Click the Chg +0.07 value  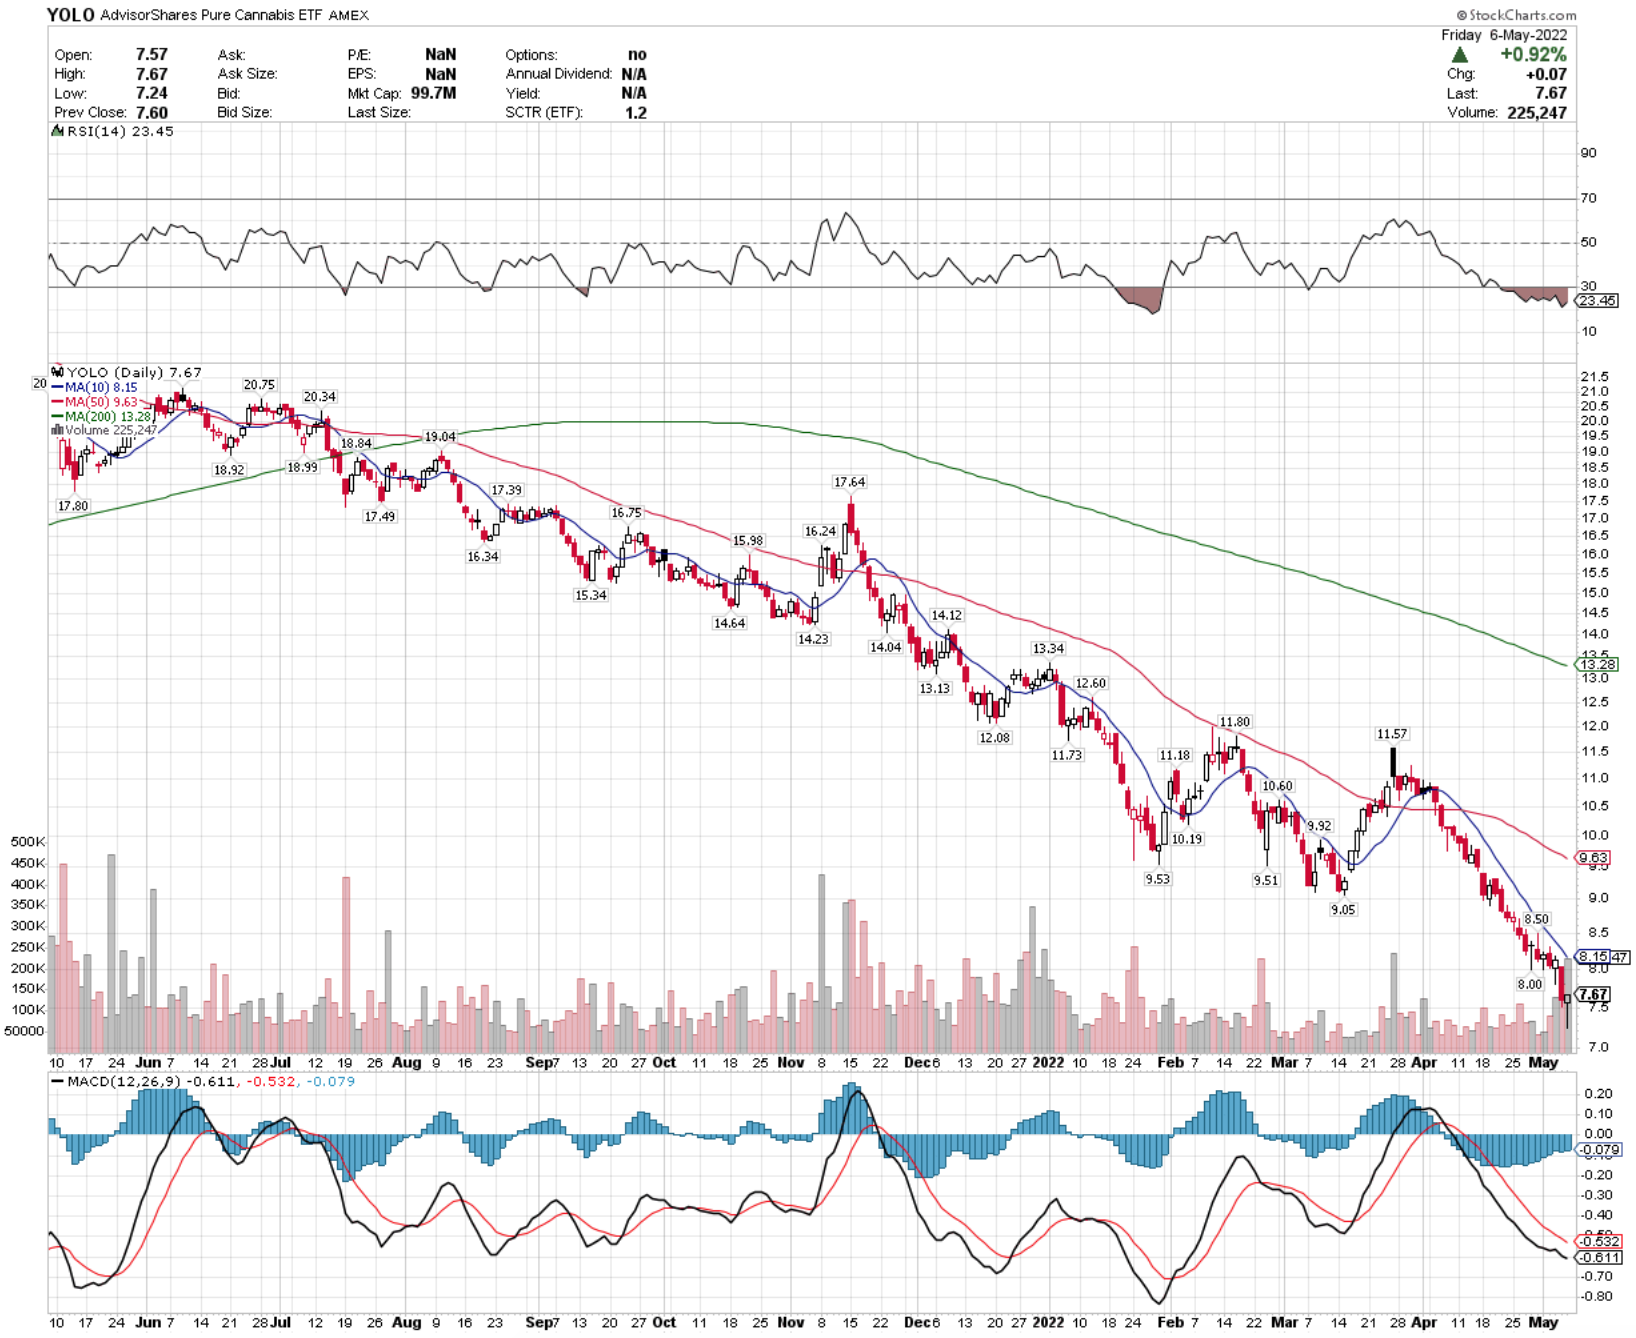[1547, 74]
